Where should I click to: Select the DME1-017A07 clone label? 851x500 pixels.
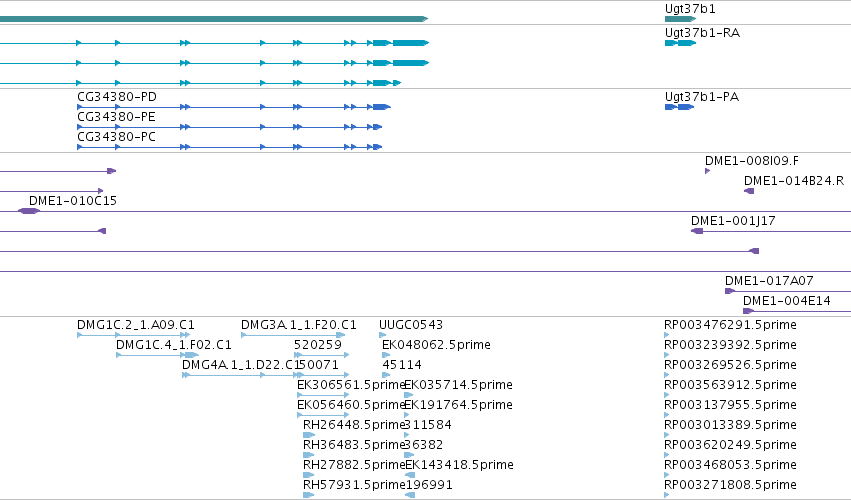click(769, 281)
